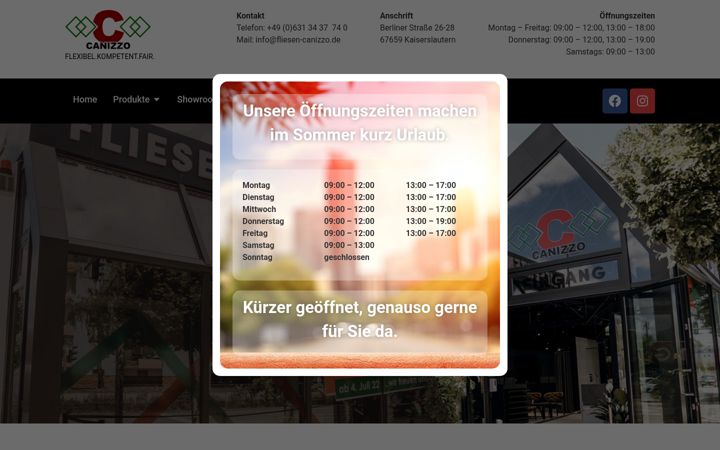
Task: Open the Produkte menu item
Action: (x=131, y=100)
